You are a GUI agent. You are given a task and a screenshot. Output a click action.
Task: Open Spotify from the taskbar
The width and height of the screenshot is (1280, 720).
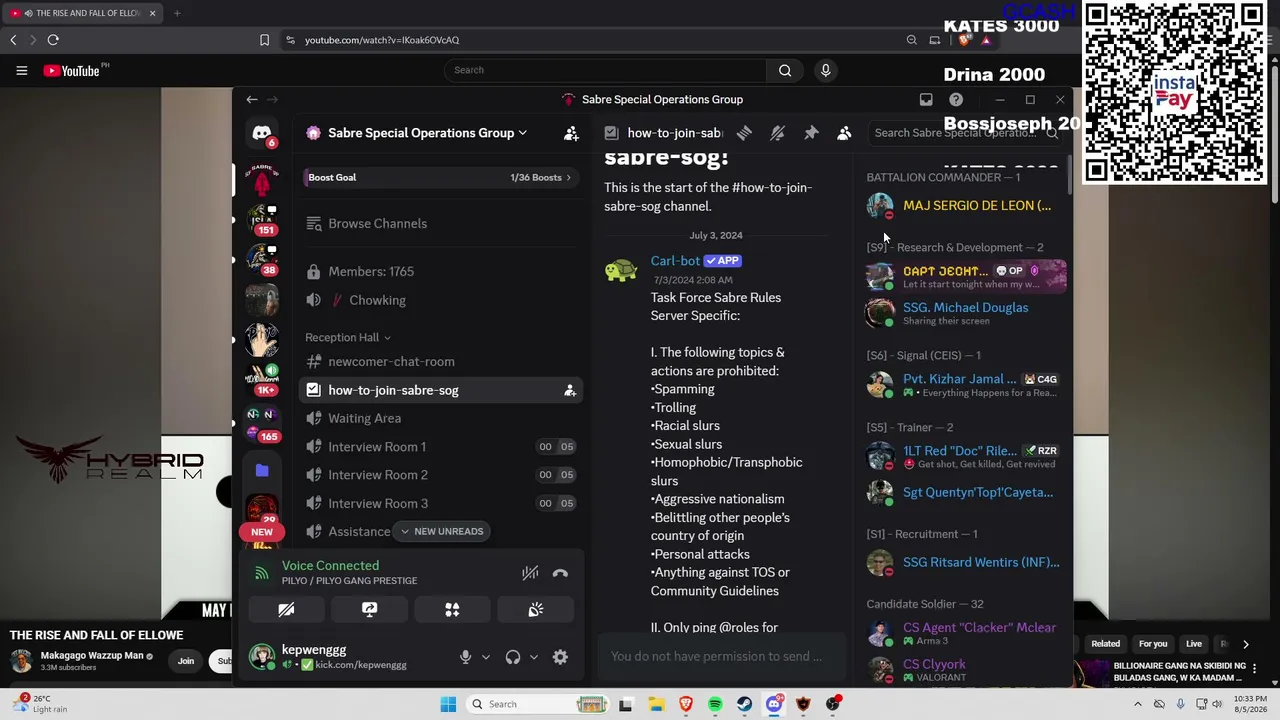pyautogui.click(x=715, y=704)
